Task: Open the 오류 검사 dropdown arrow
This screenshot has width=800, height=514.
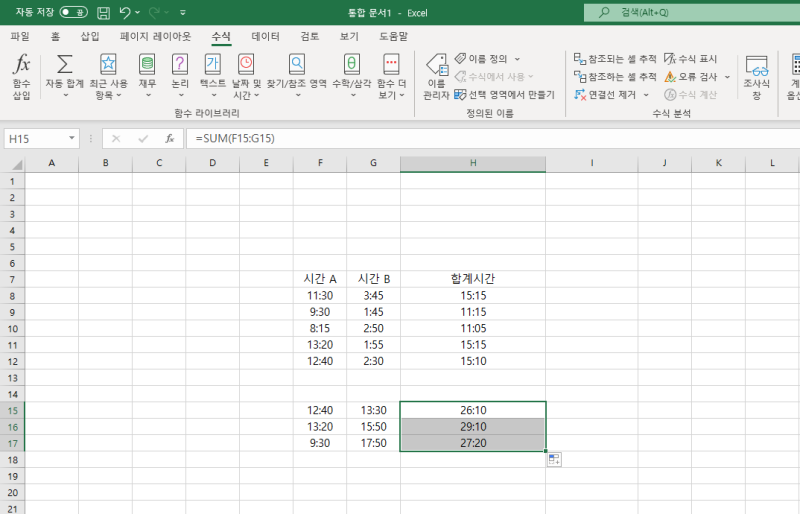Action: click(x=727, y=77)
